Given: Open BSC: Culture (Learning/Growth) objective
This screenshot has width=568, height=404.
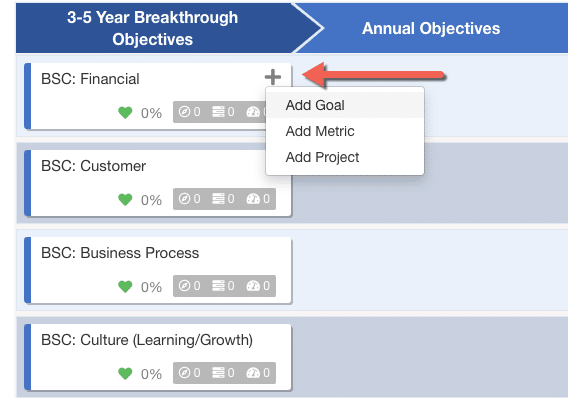Looking at the screenshot, I should tap(147, 340).
